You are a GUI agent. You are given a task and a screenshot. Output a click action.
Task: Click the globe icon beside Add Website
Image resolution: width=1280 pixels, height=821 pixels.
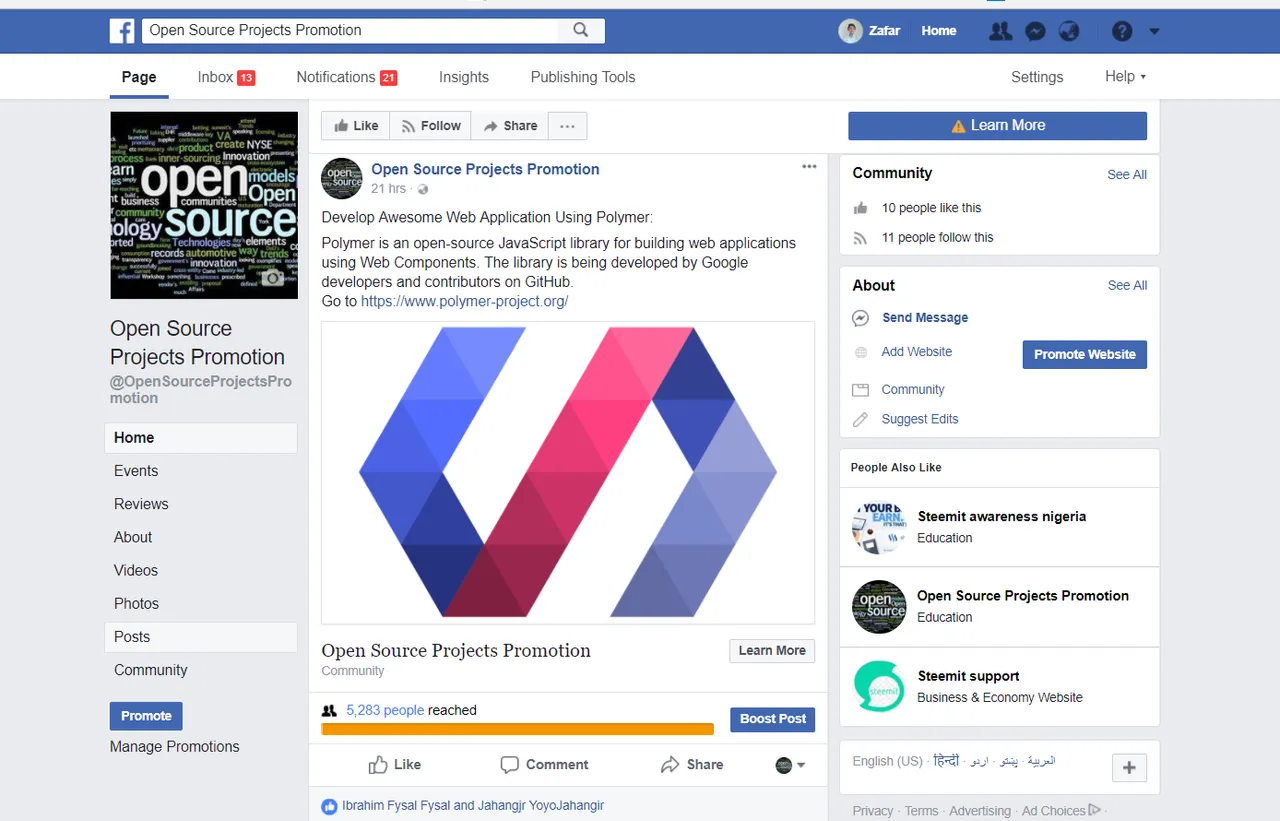[860, 352]
